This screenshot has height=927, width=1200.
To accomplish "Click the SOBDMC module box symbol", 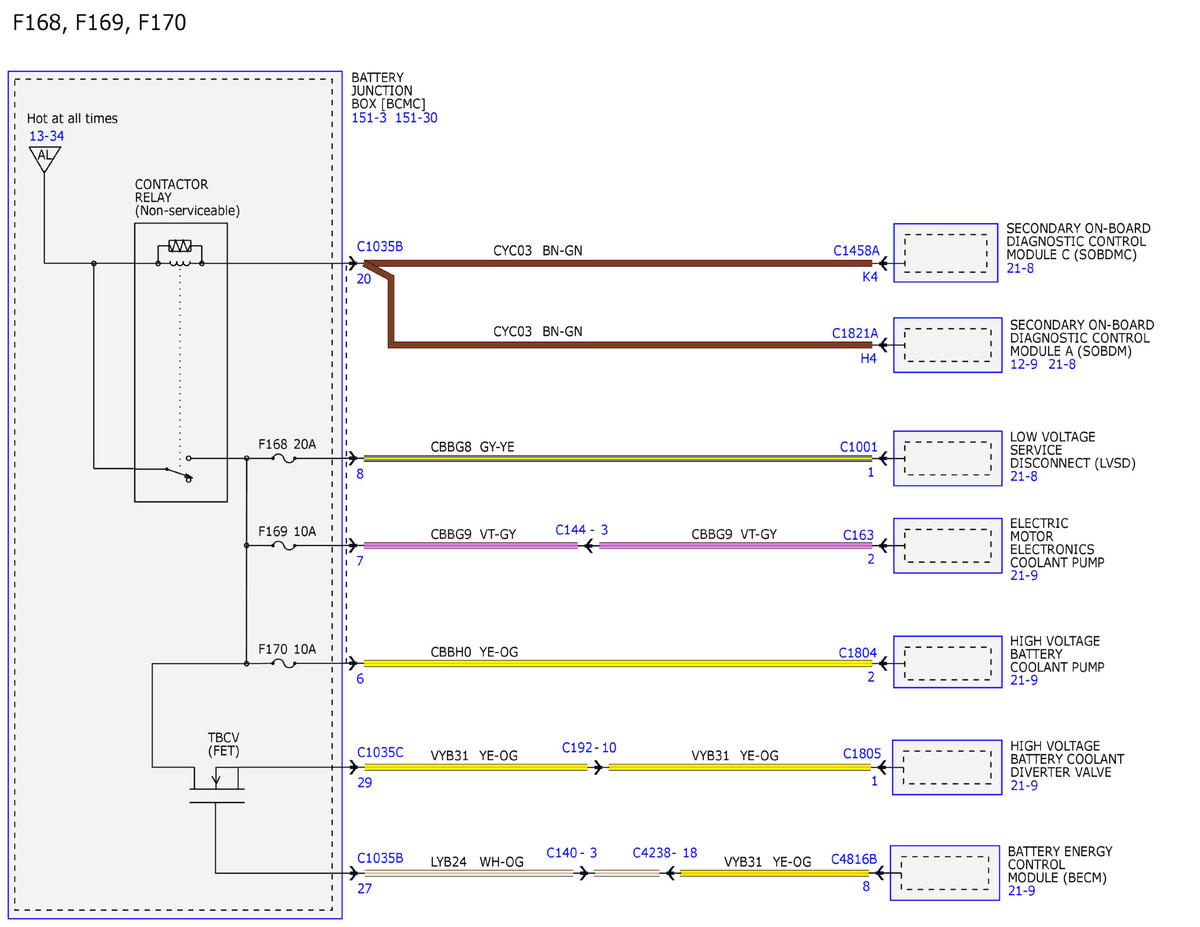I will (x=945, y=252).
